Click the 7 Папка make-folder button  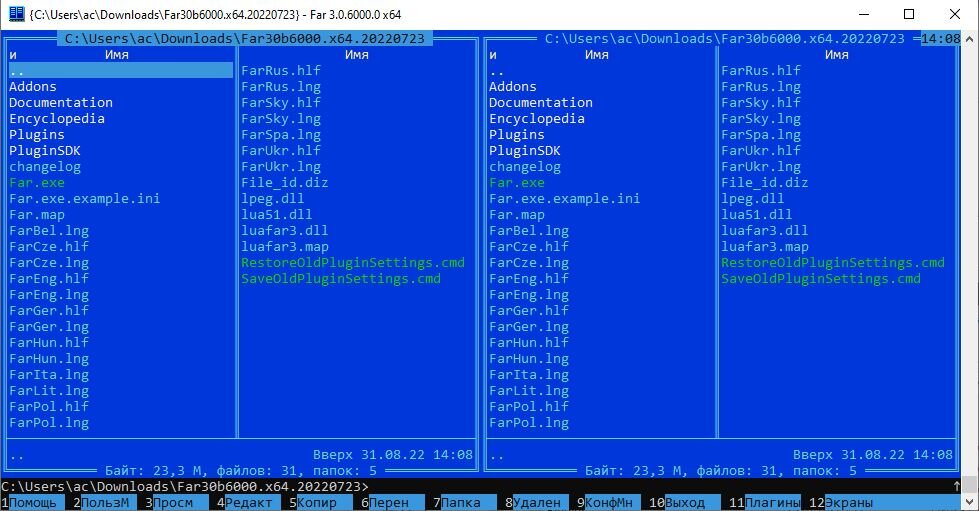point(465,502)
